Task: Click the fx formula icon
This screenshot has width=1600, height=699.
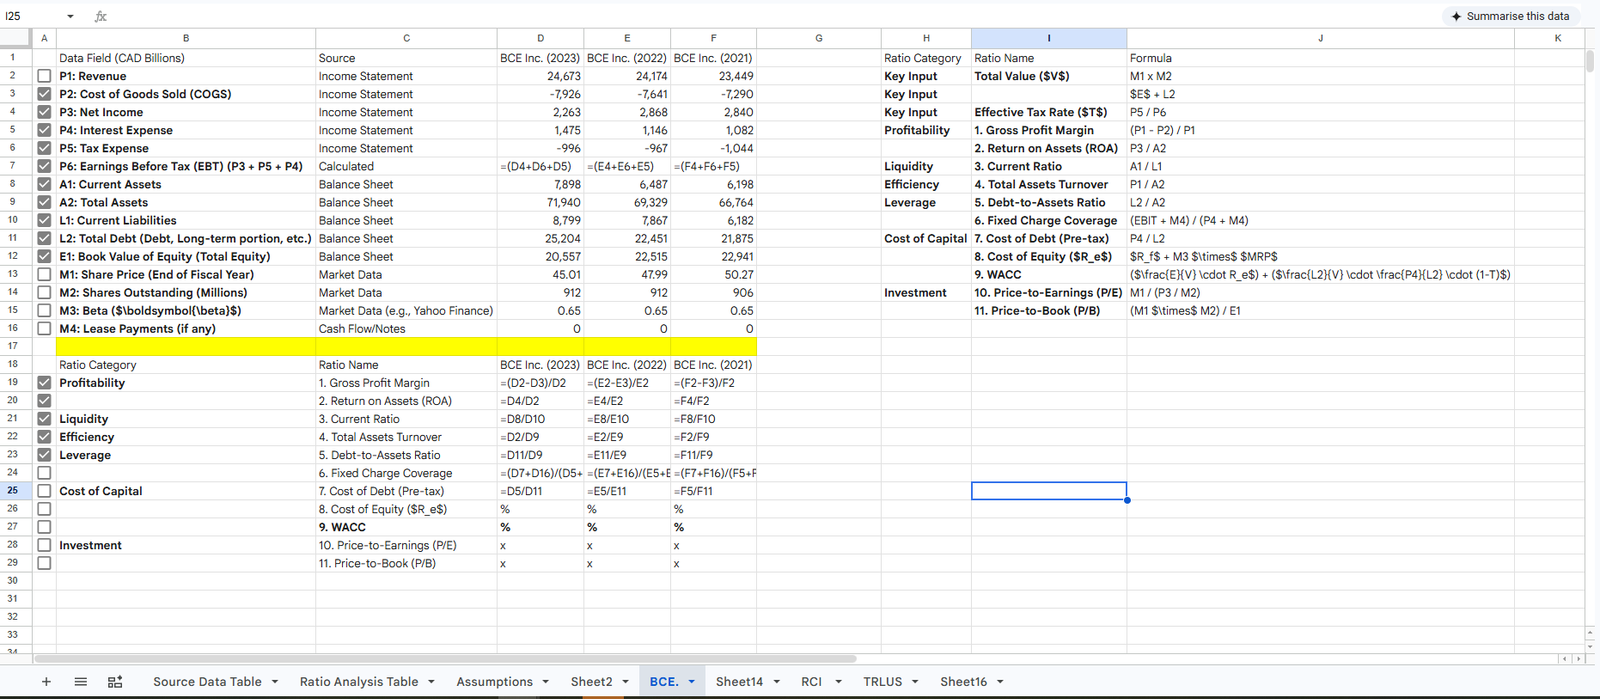Action: point(101,16)
